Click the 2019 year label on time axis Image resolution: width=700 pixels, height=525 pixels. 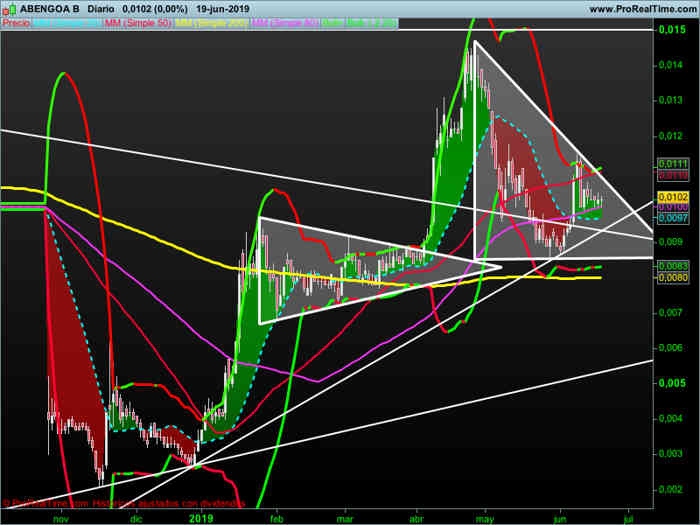tap(201, 519)
